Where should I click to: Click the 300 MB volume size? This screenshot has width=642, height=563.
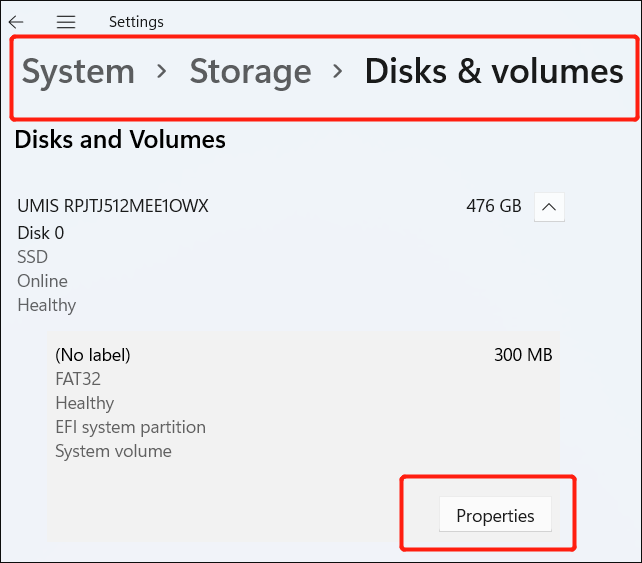pyautogui.click(x=523, y=355)
